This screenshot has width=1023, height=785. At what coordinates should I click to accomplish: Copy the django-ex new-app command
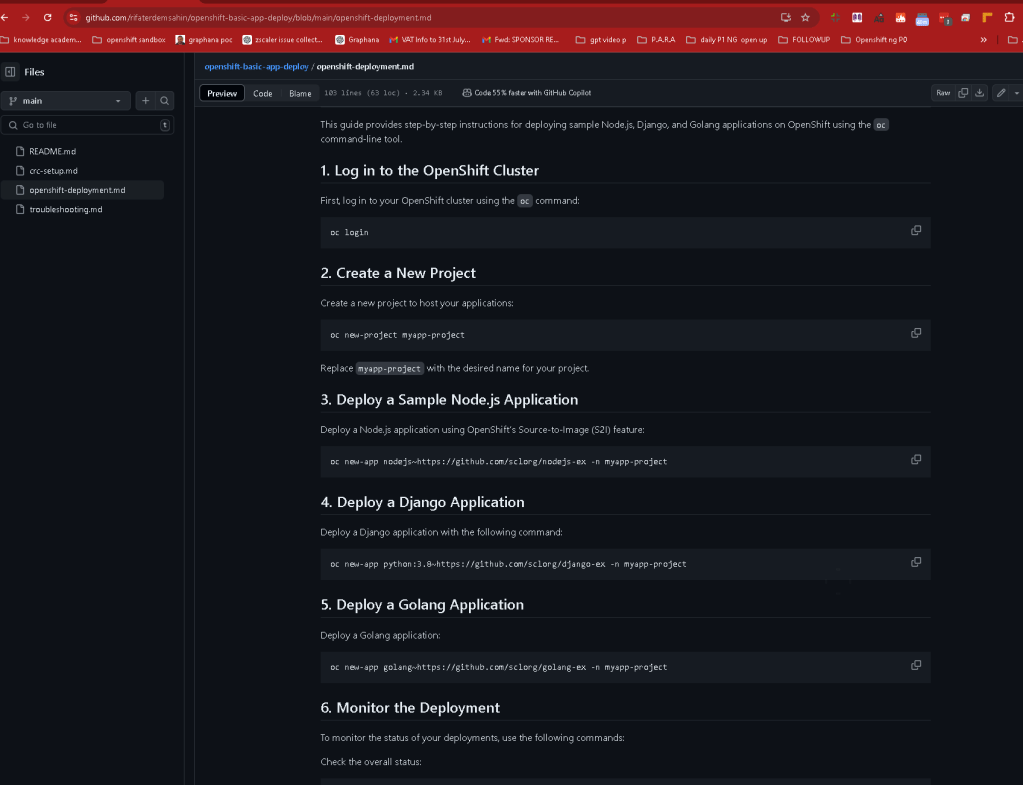916,562
